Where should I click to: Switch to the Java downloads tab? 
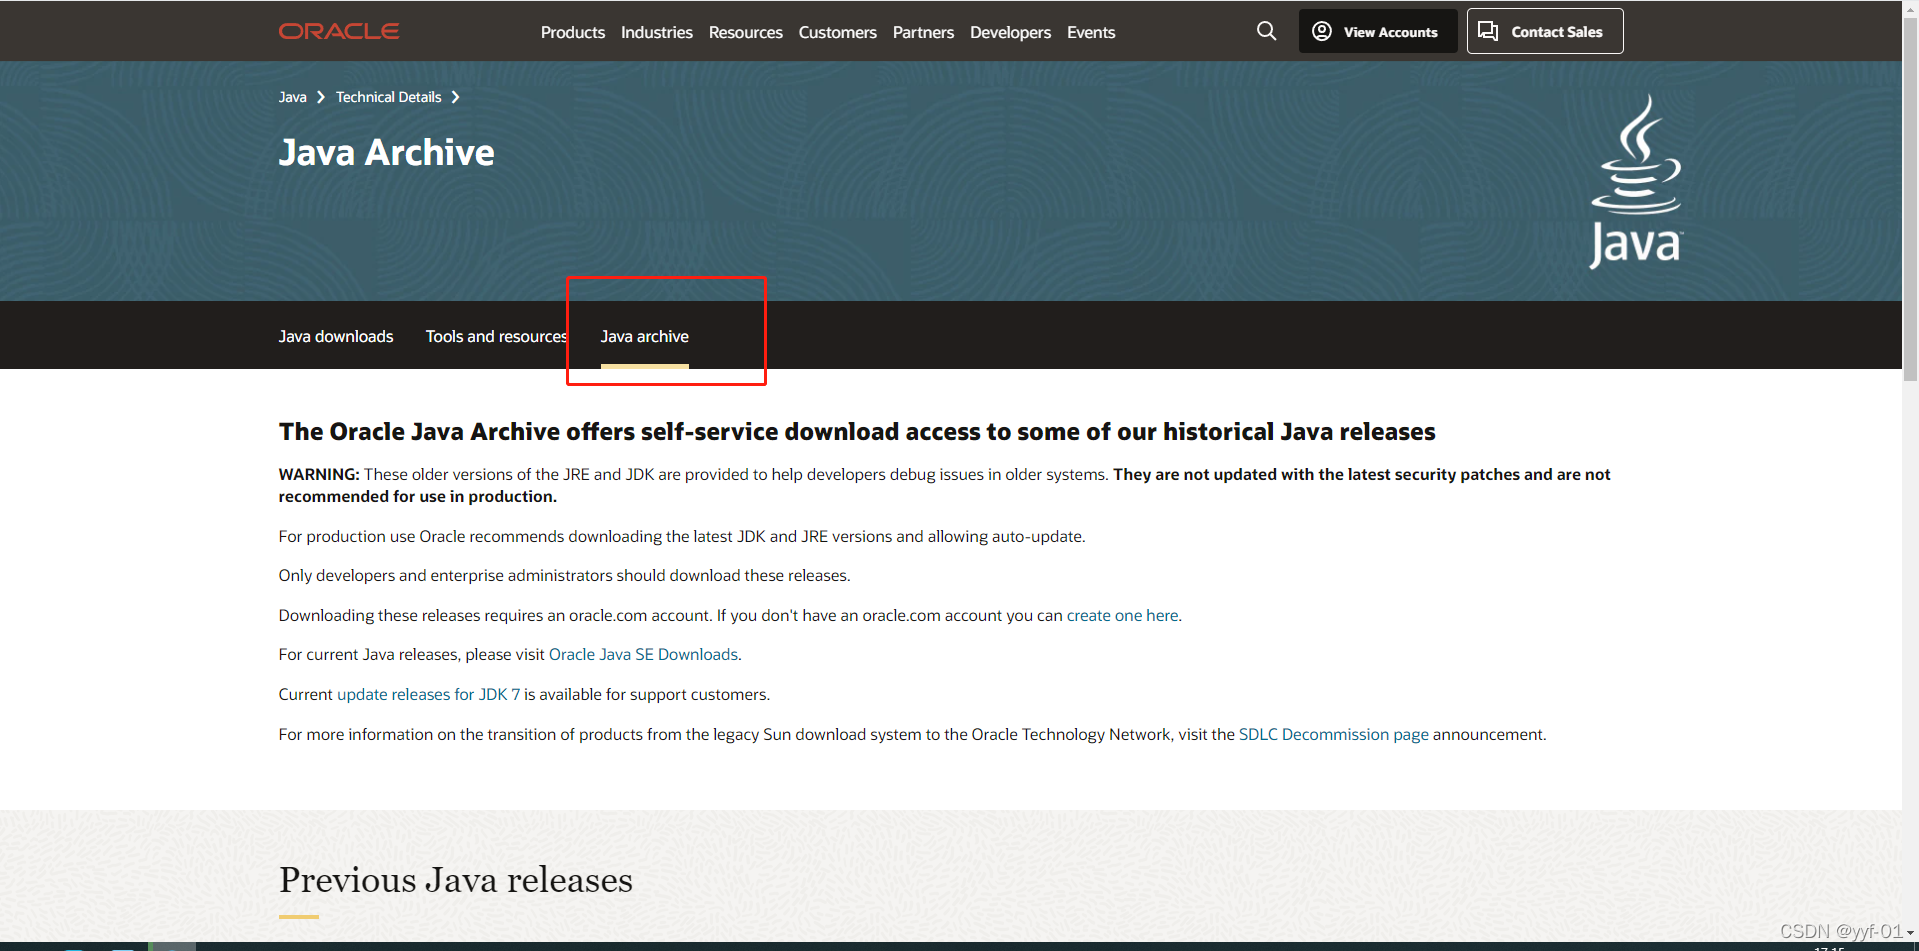click(x=336, y=336)
